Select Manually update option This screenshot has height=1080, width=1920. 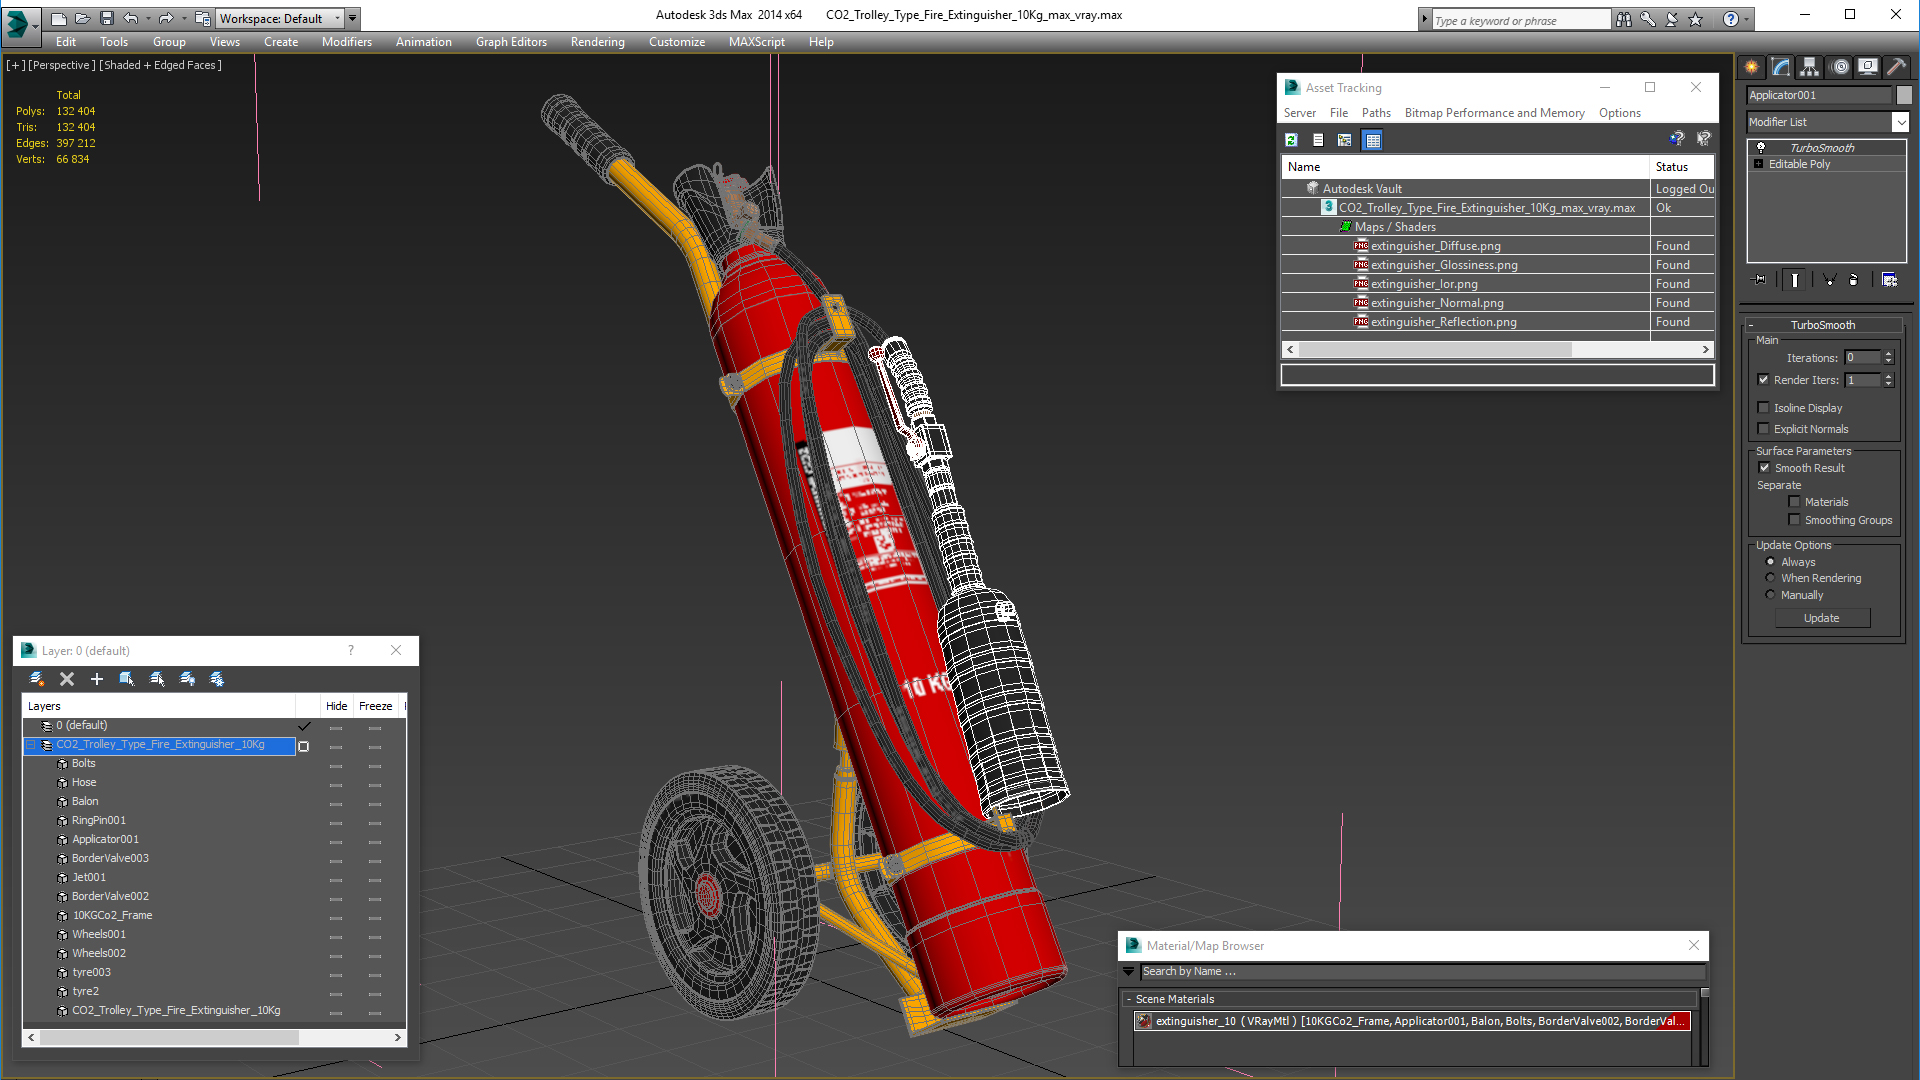[1771, 595]
